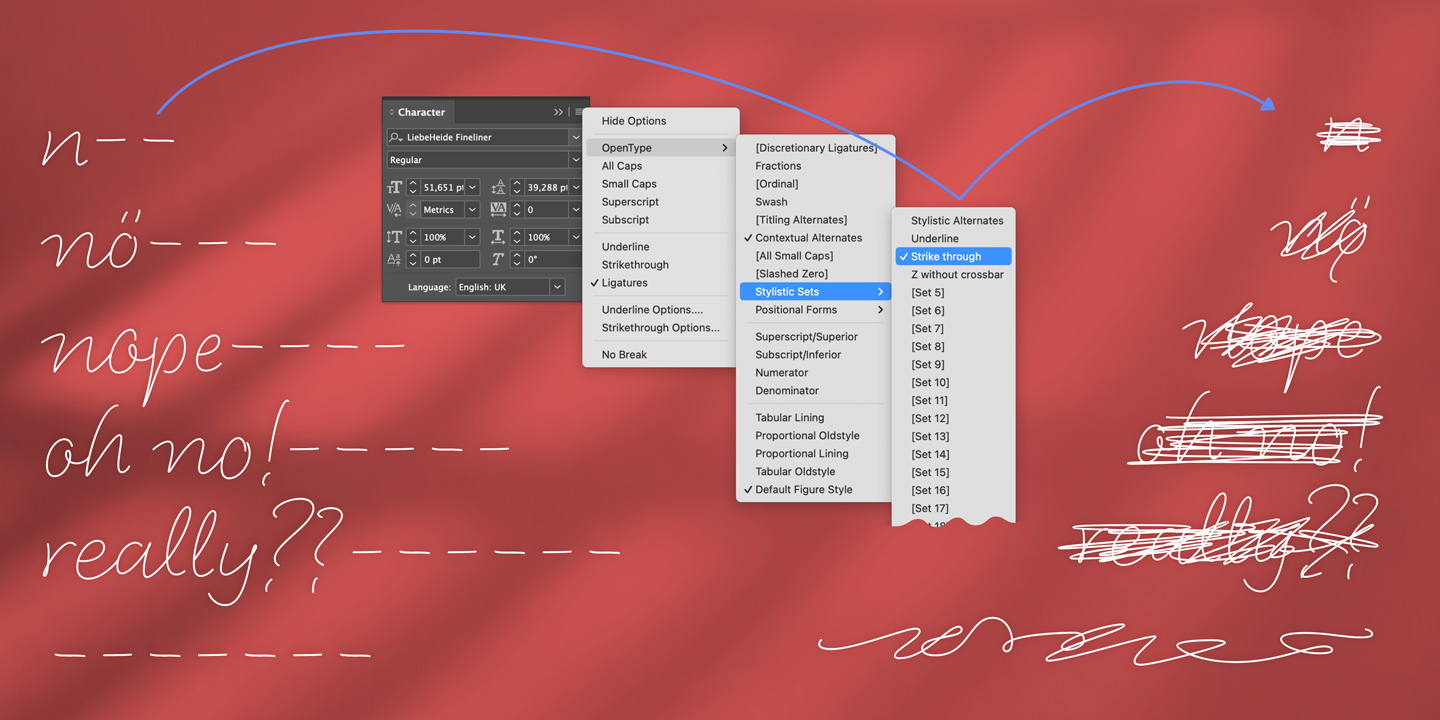This screenshot has width=1440, height=720.
Task: Click checked Default Figure Style option
Action: point(803,490)
